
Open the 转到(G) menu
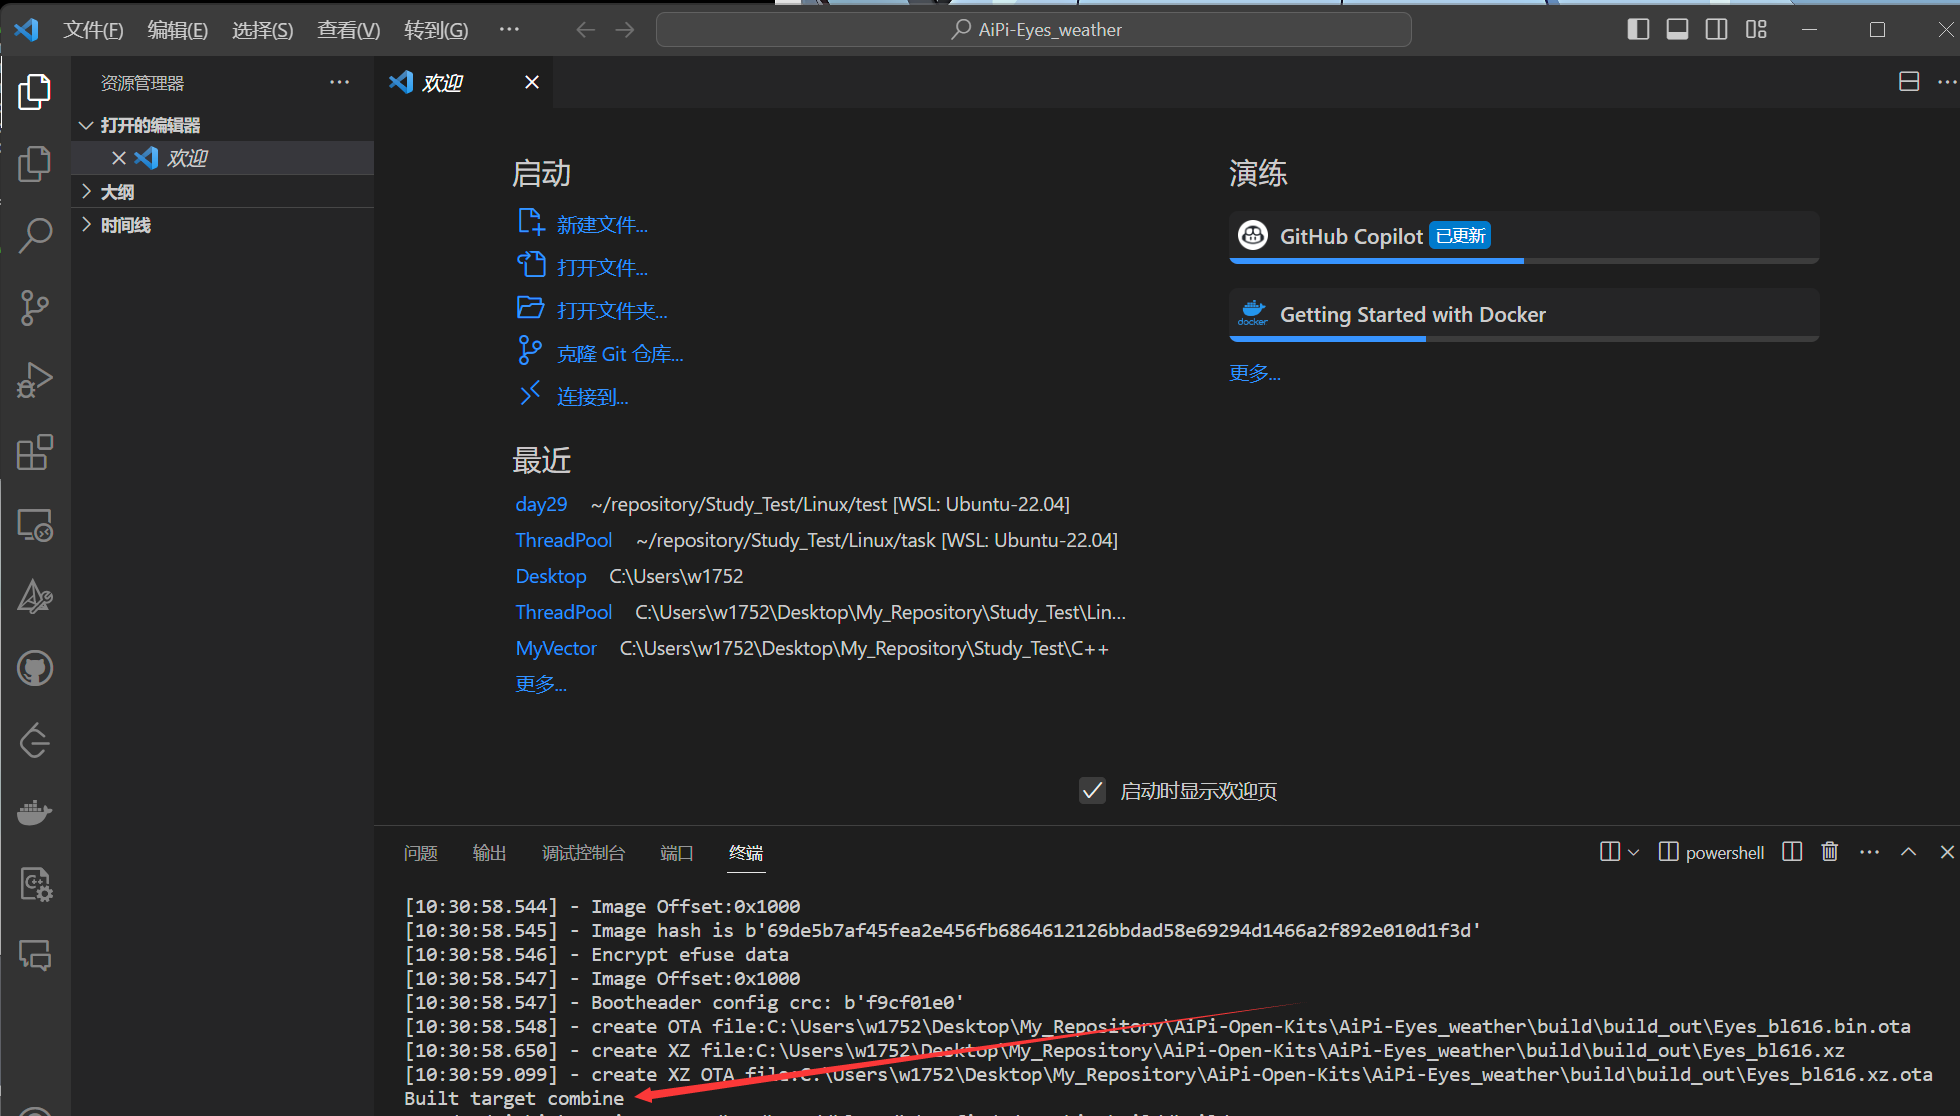pos(436,30)
